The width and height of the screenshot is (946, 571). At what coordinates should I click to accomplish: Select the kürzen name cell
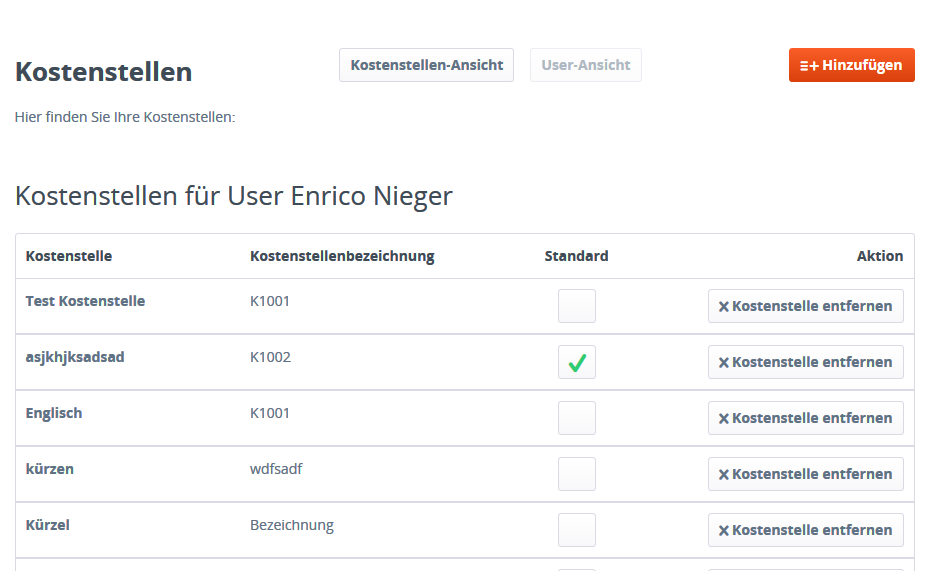click(49, 469)
